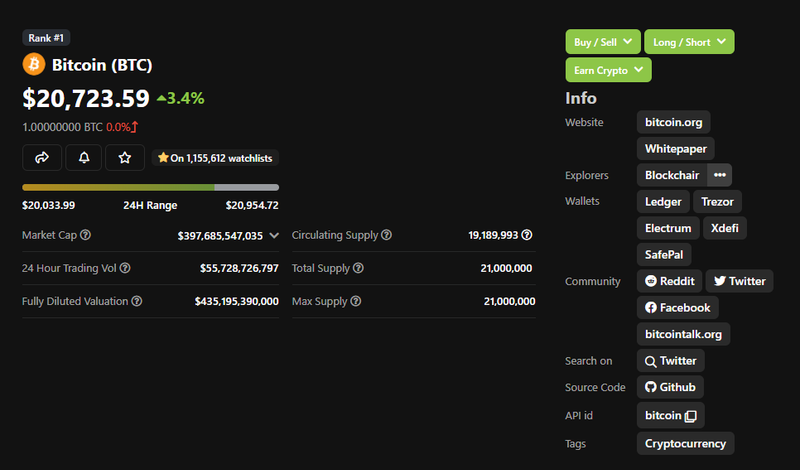Open the Whitepaper link
Screen dimensions: 800x470
(675, 149)
